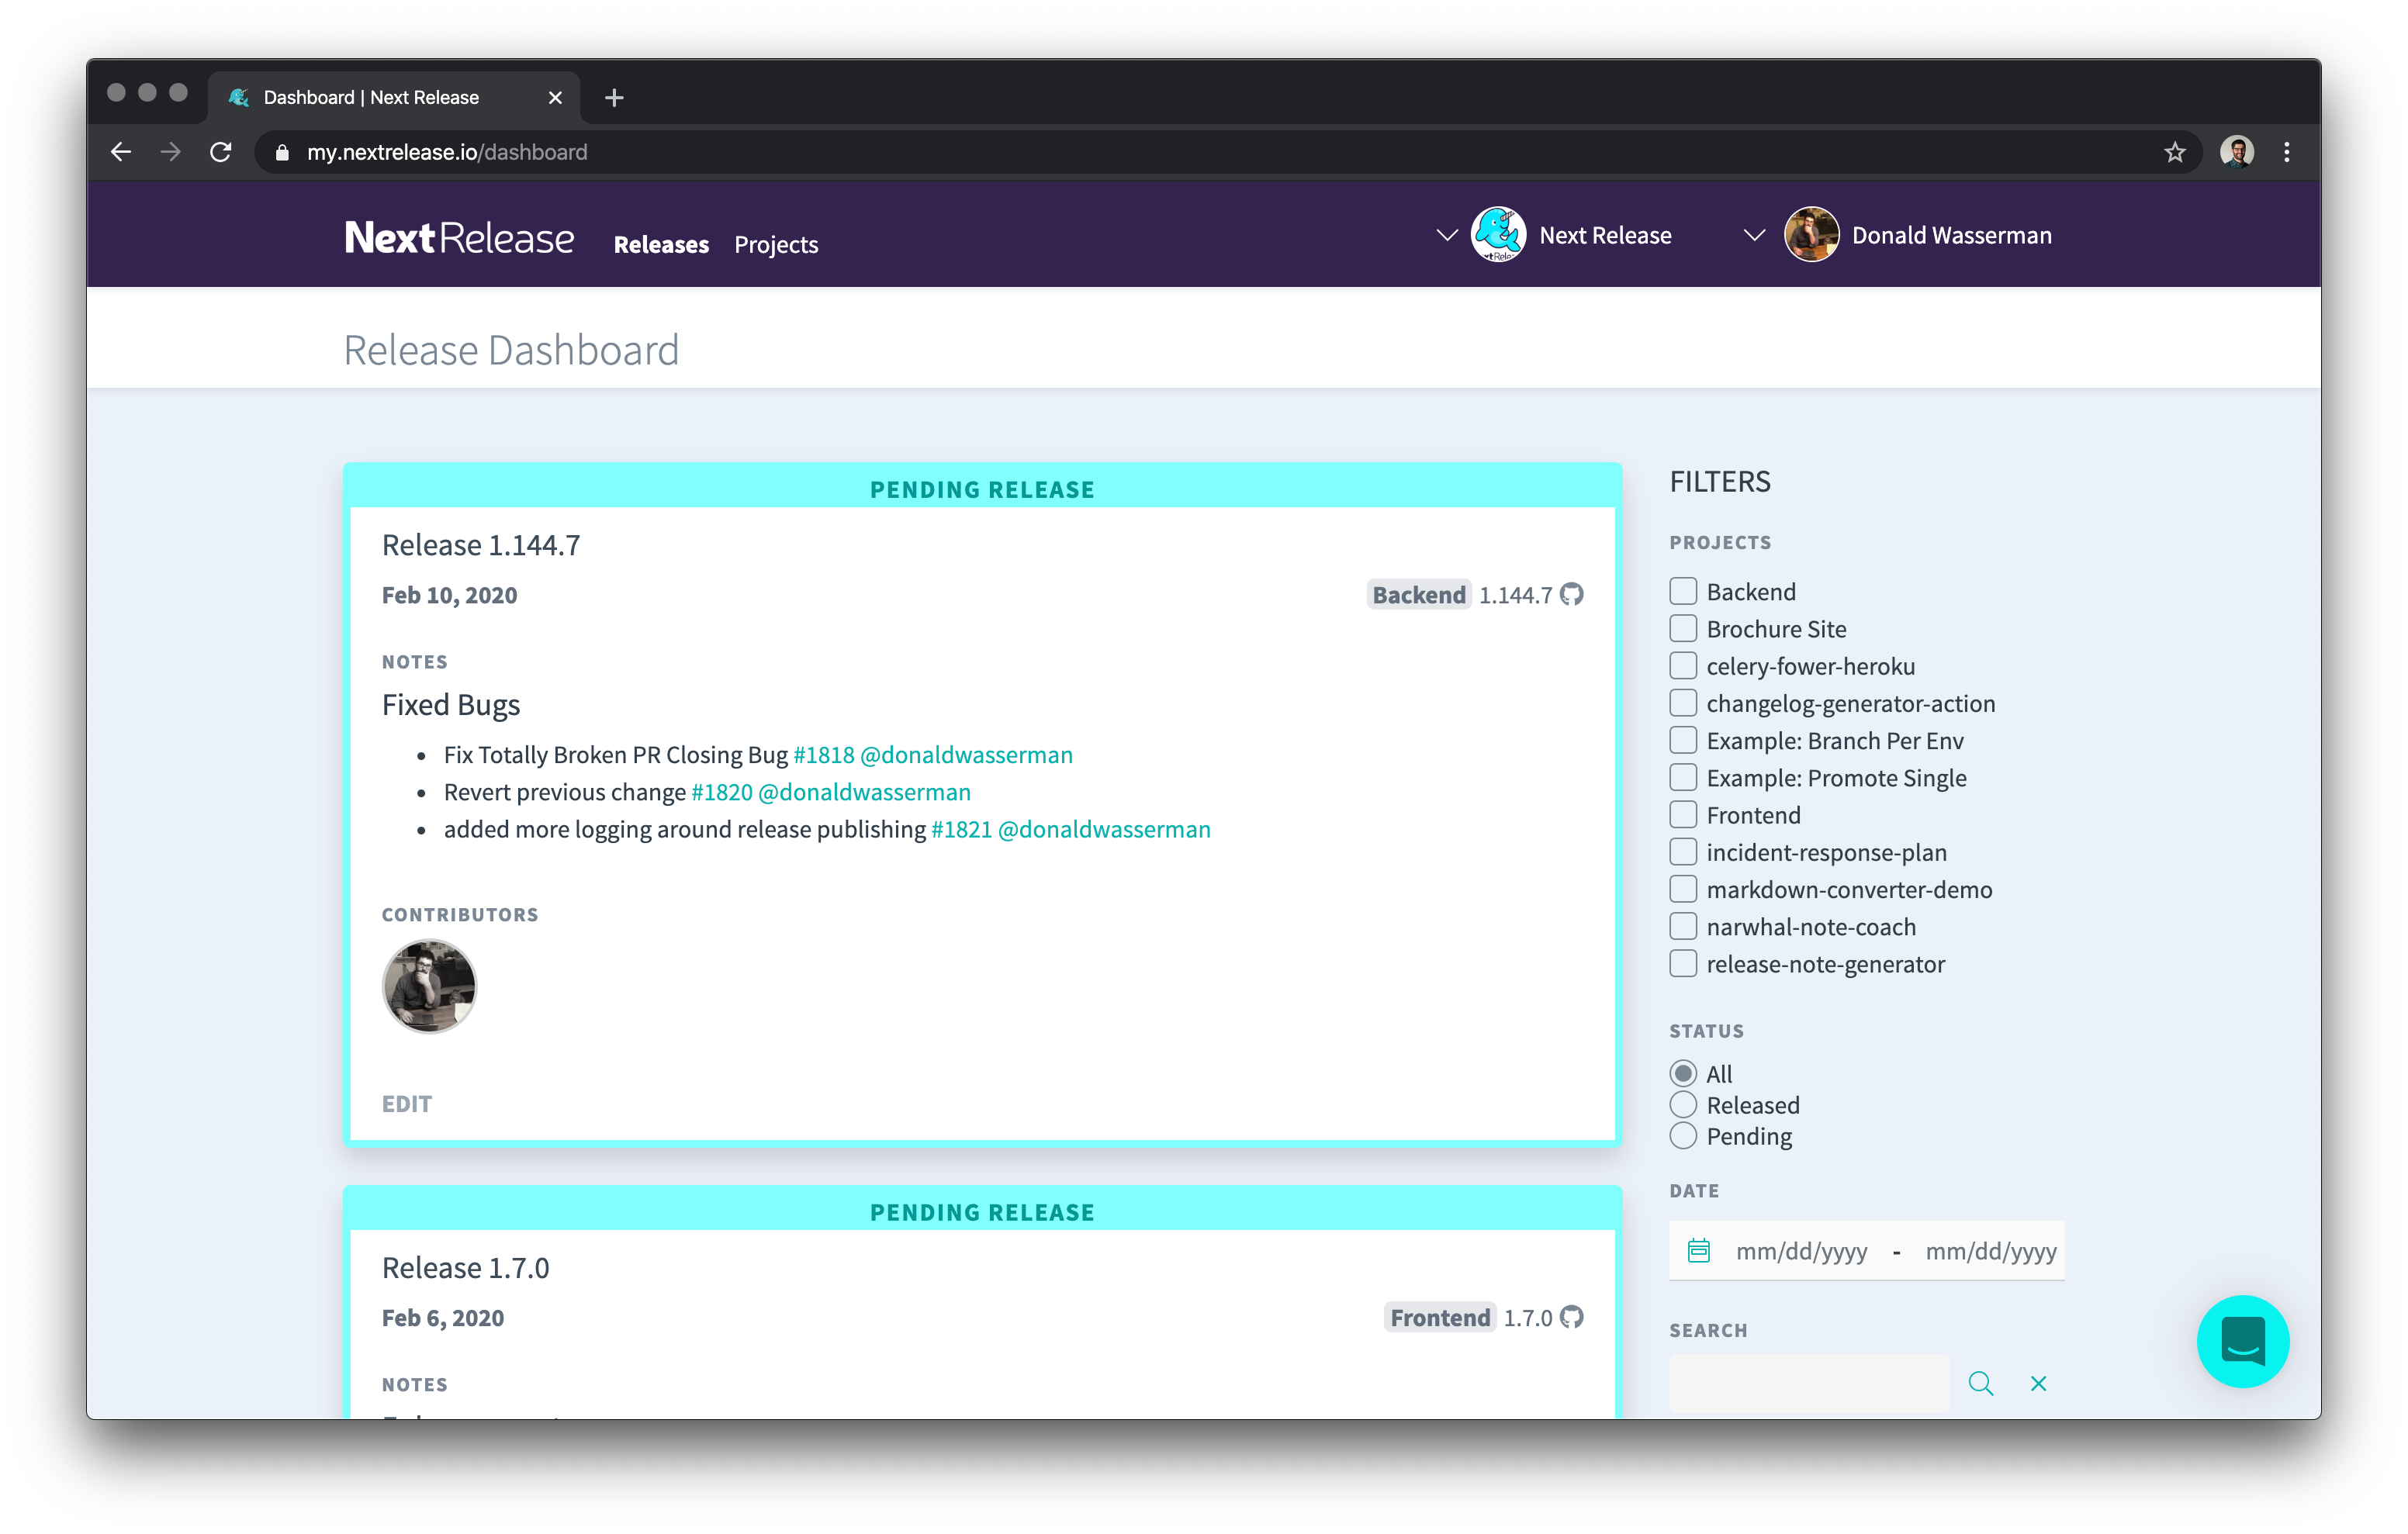Screen dimensions: 2408x1534
Task: Check the Brochure Site project filter
Action: (x=1683, y=629)
